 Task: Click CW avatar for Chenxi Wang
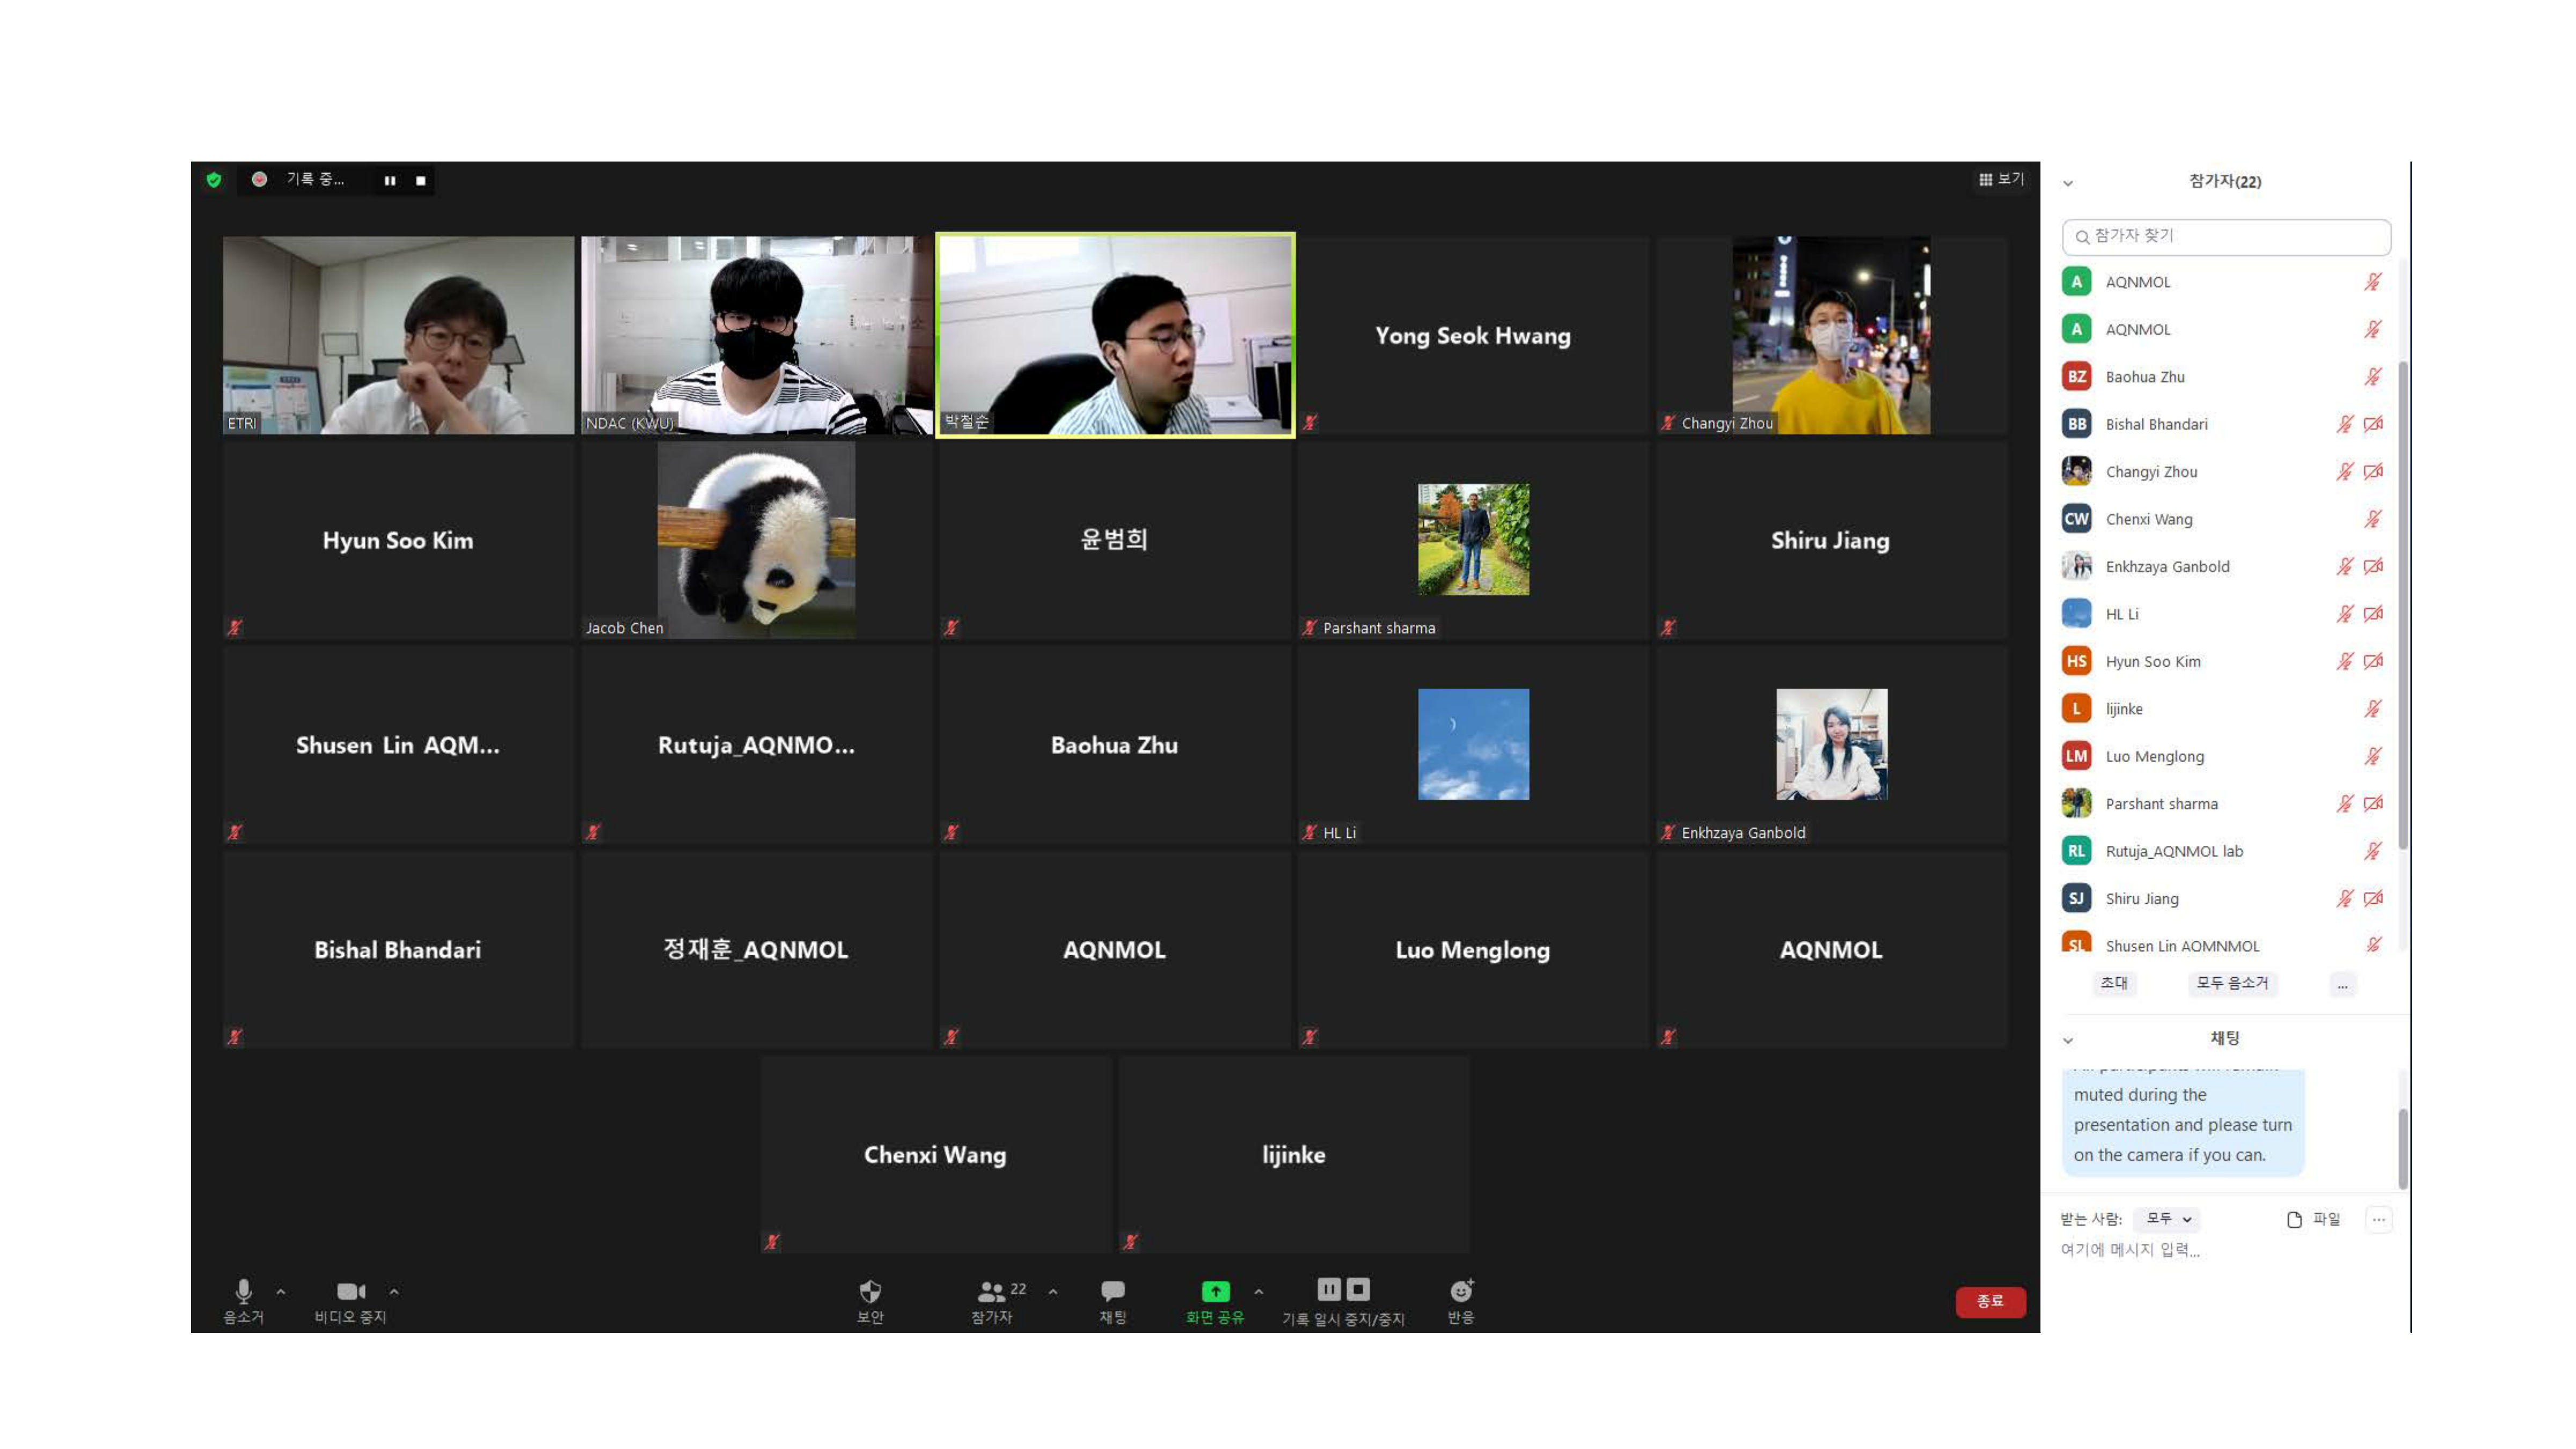tap(2077, 518)
